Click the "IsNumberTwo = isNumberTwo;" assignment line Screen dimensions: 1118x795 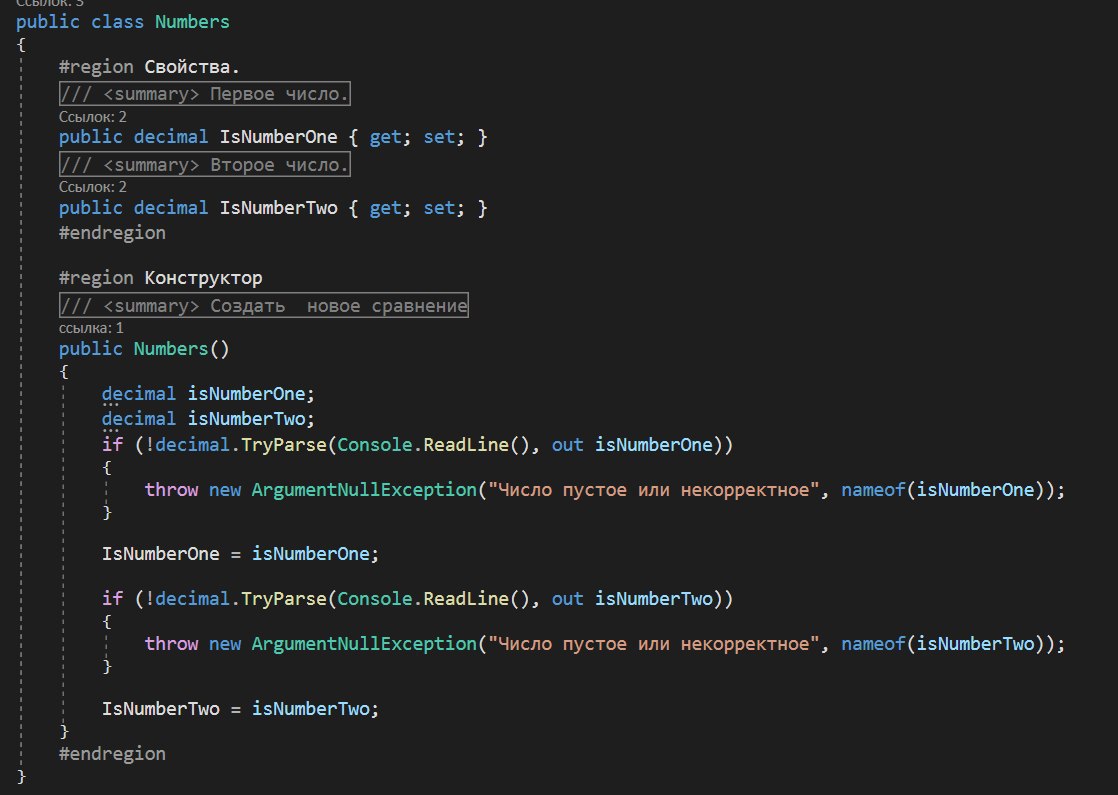pyautogui.click(x=241, y=708)
